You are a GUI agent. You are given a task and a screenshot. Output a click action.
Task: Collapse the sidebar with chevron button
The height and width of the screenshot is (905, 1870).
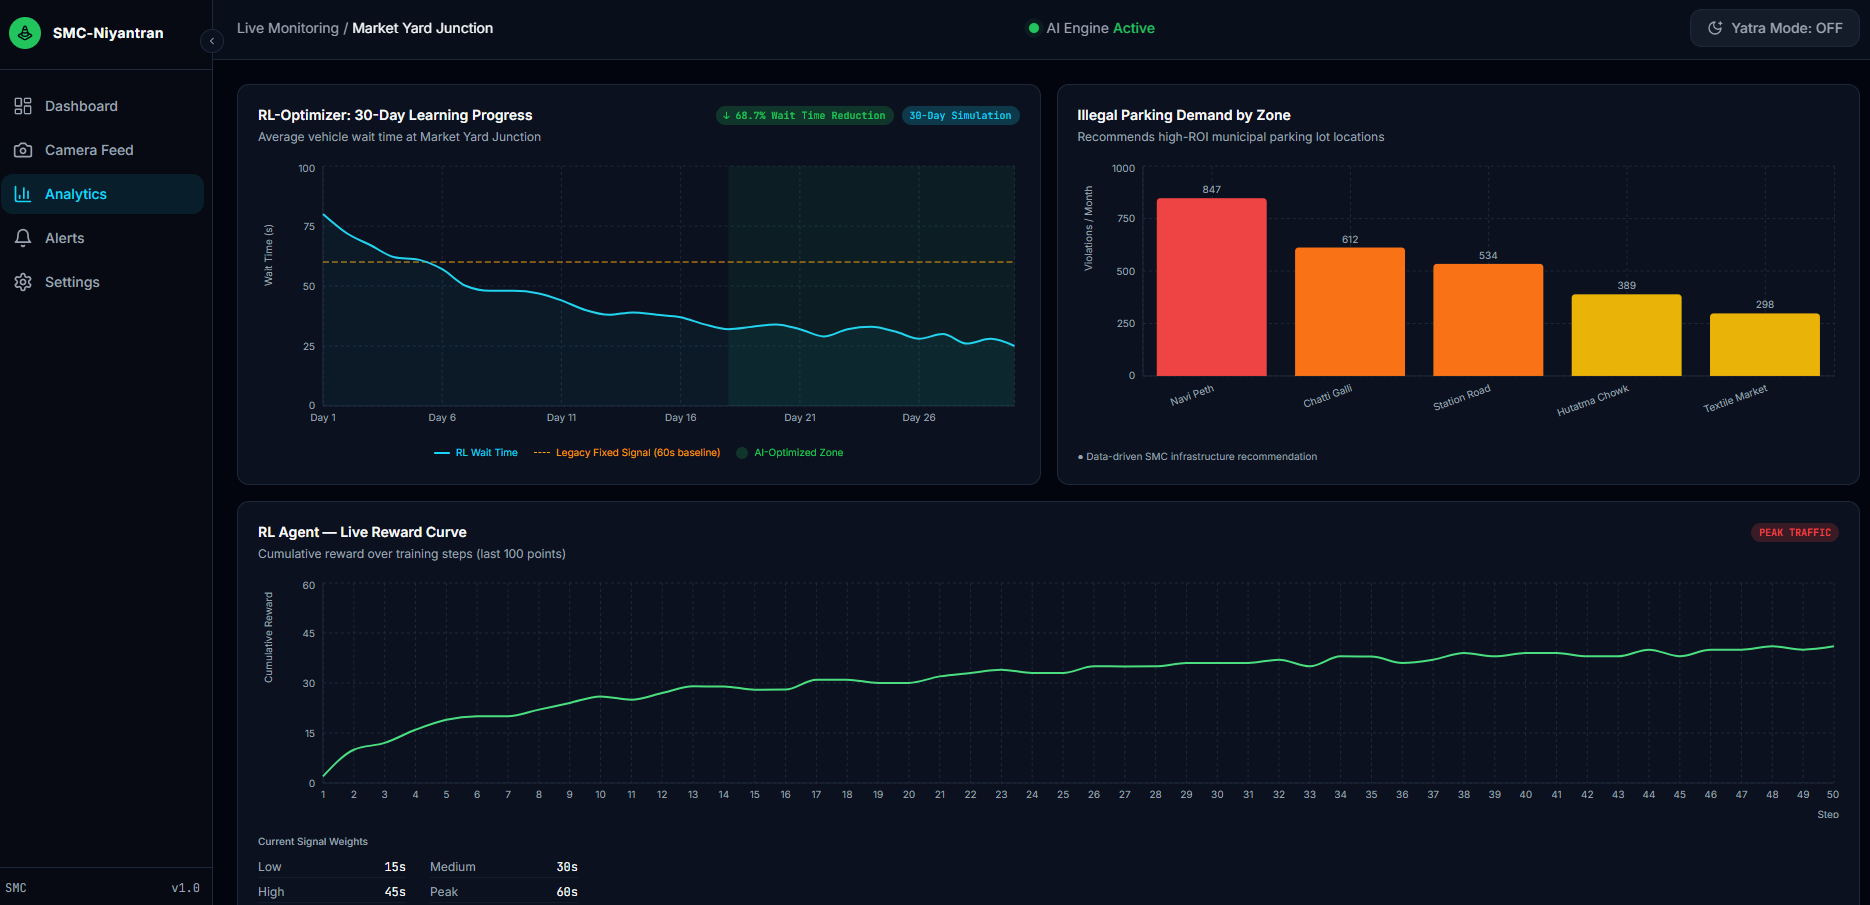click(212, 41)
